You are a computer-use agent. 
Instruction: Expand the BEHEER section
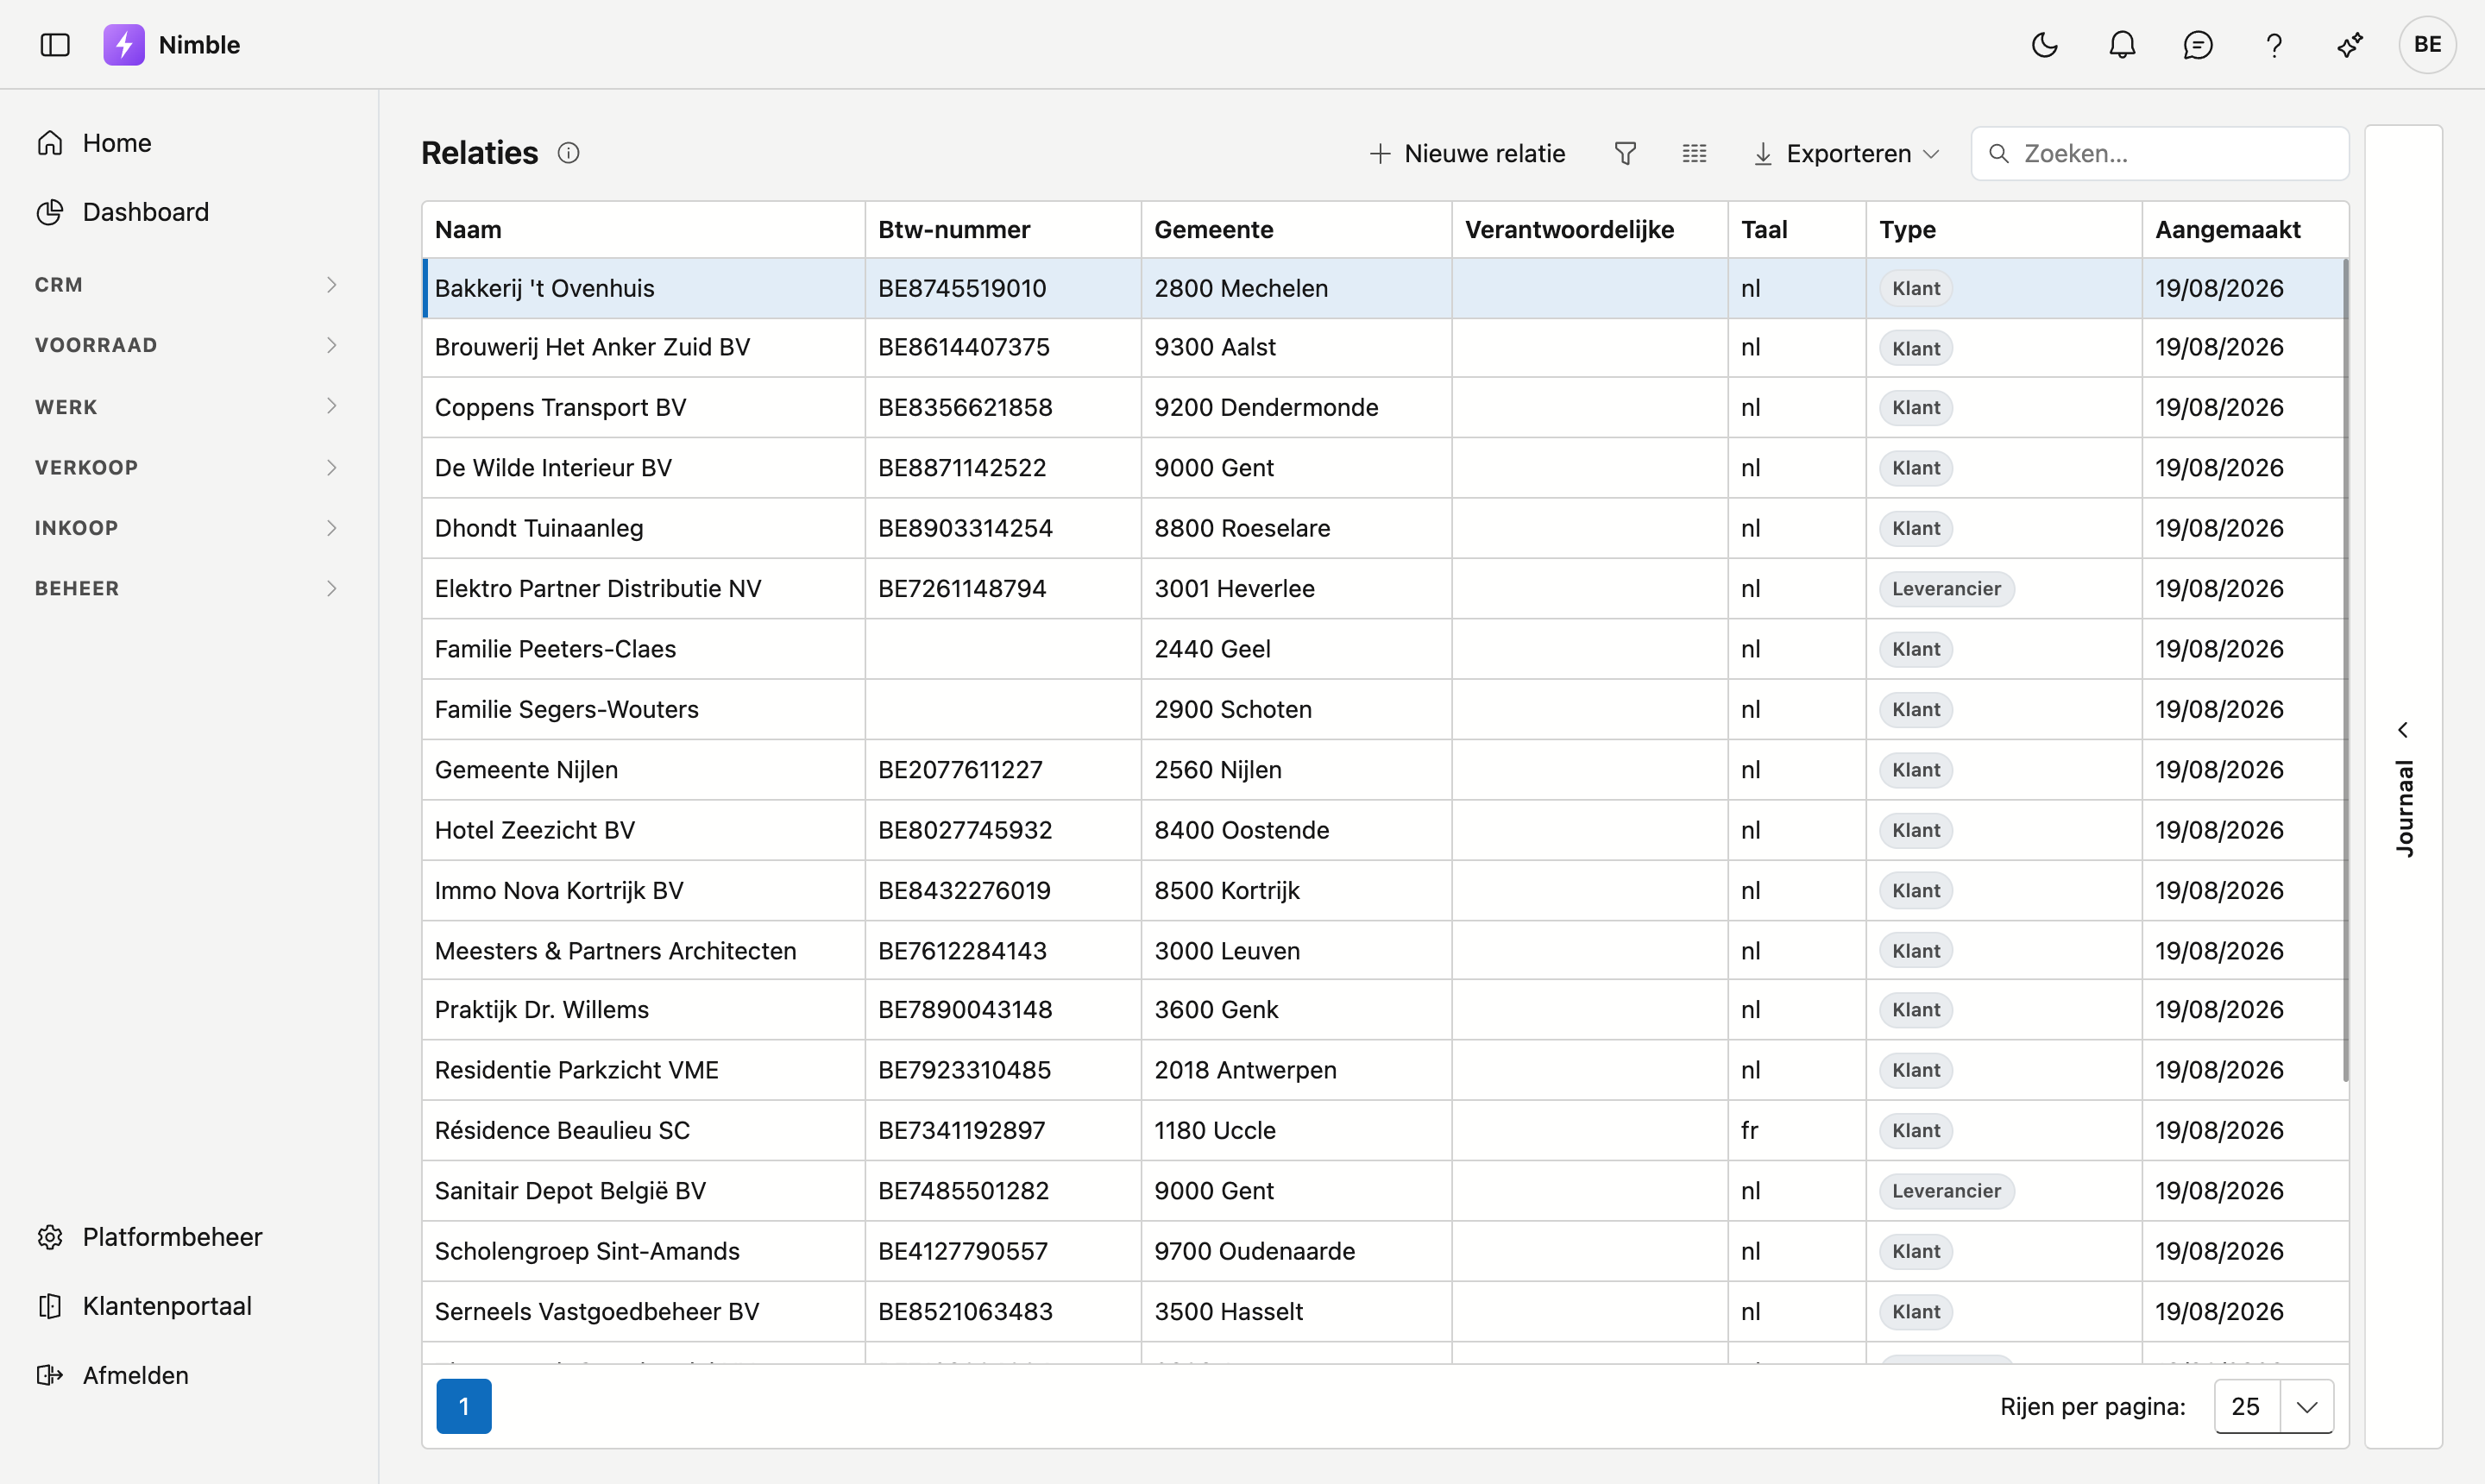pos(189,588)
